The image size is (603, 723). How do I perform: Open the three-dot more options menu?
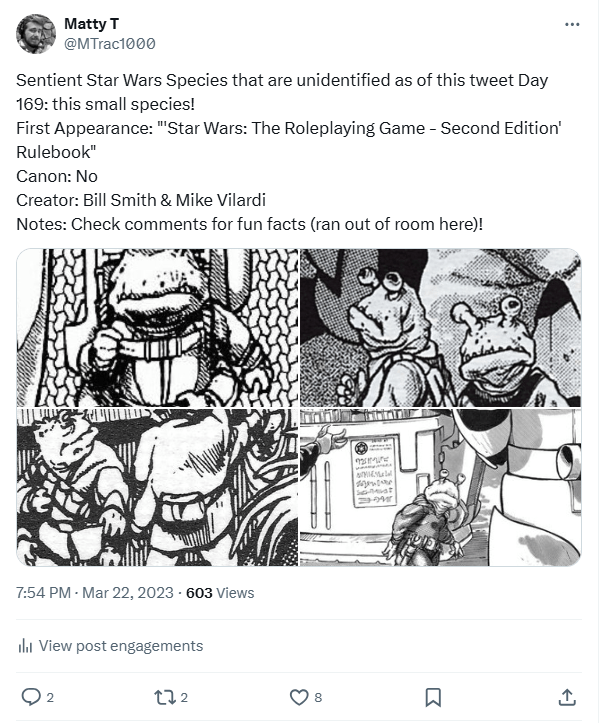coord(572,23)
